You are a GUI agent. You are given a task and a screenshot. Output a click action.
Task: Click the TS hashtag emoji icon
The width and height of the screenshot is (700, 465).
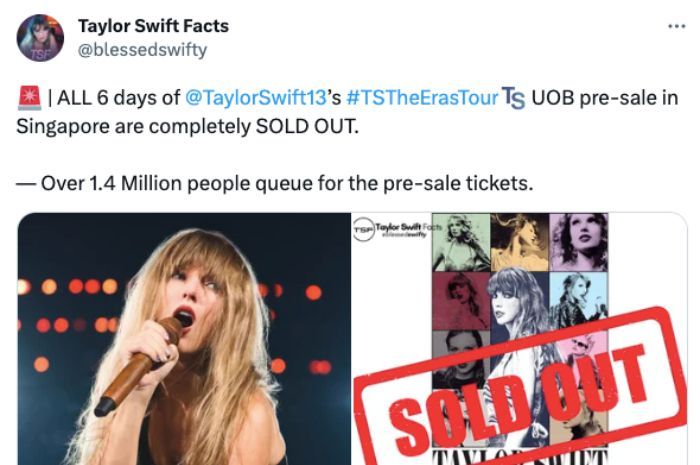tap(513, 98)
